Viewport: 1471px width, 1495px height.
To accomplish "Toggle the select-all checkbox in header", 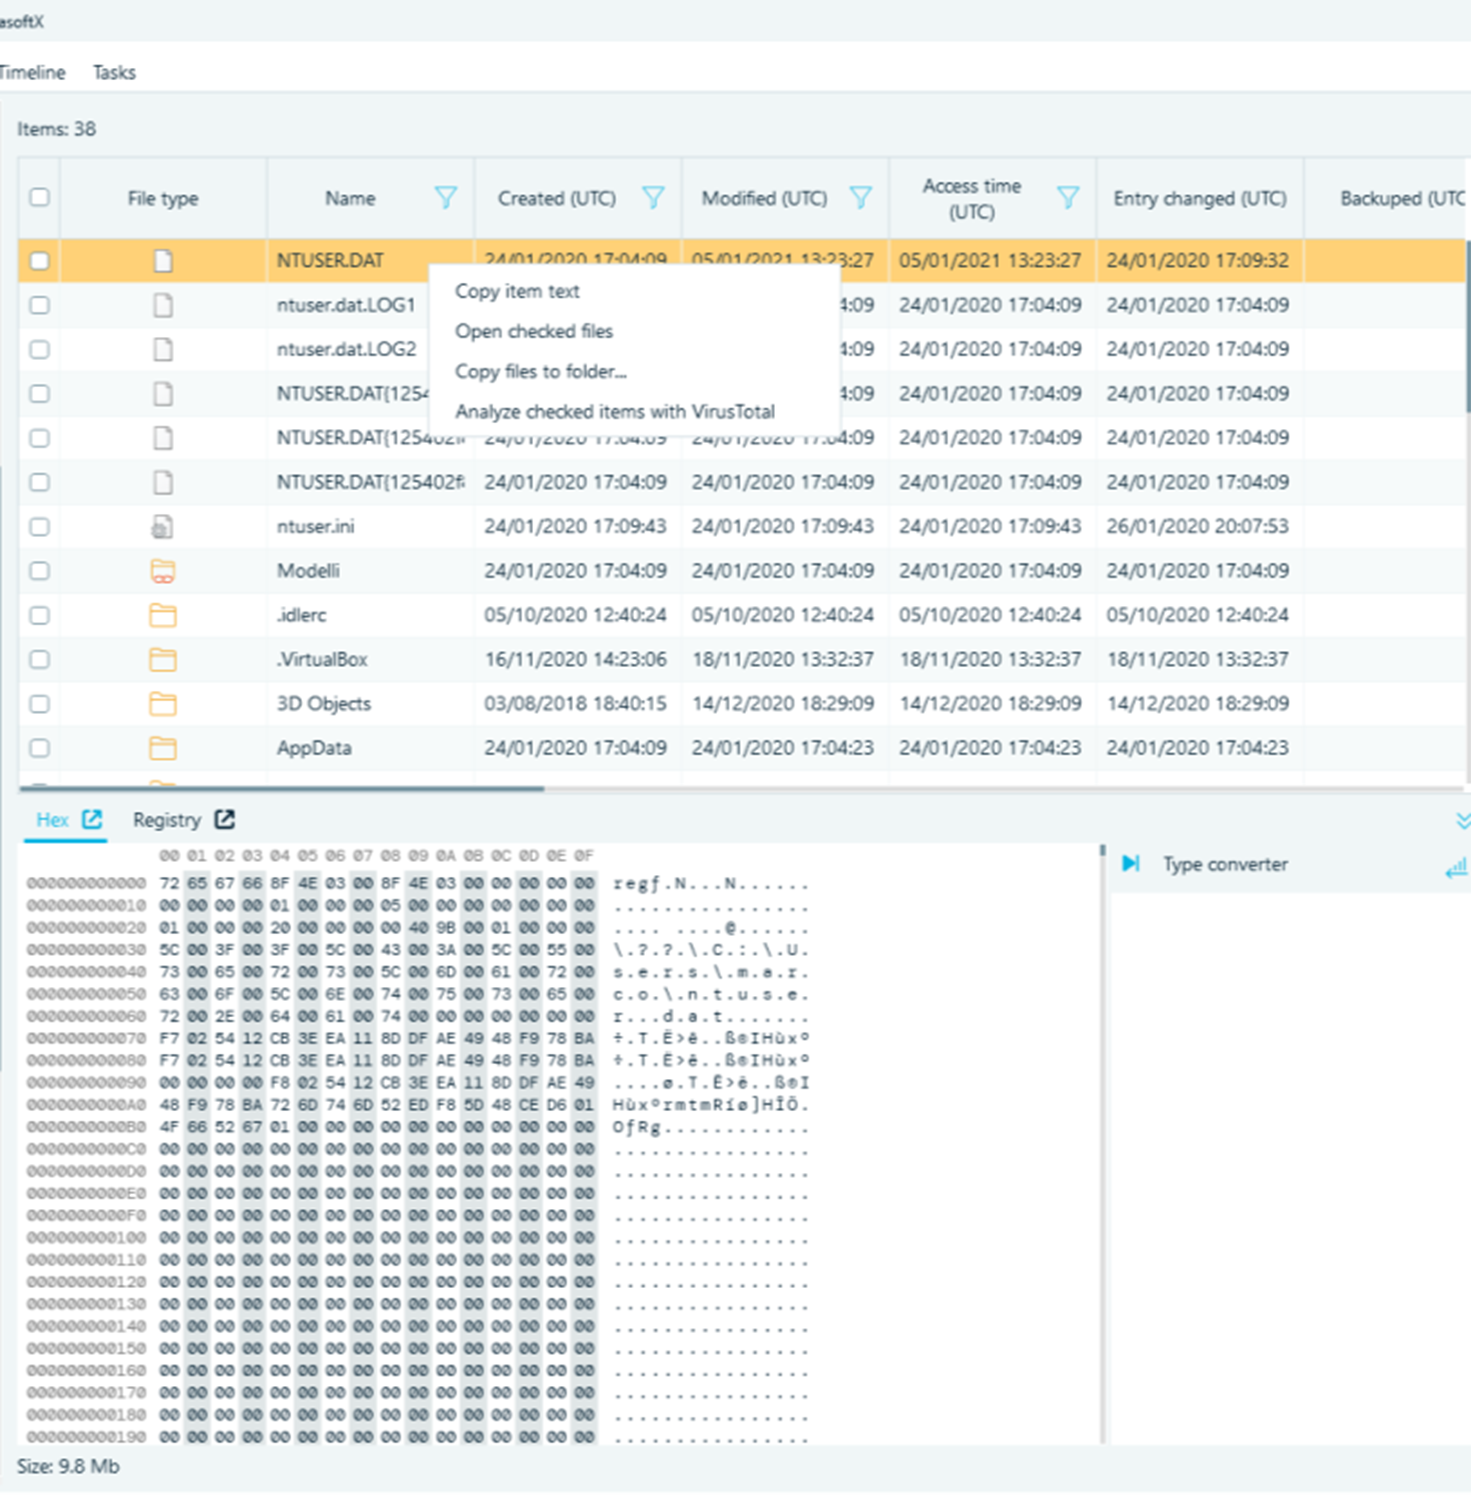I will coord(40,197).
